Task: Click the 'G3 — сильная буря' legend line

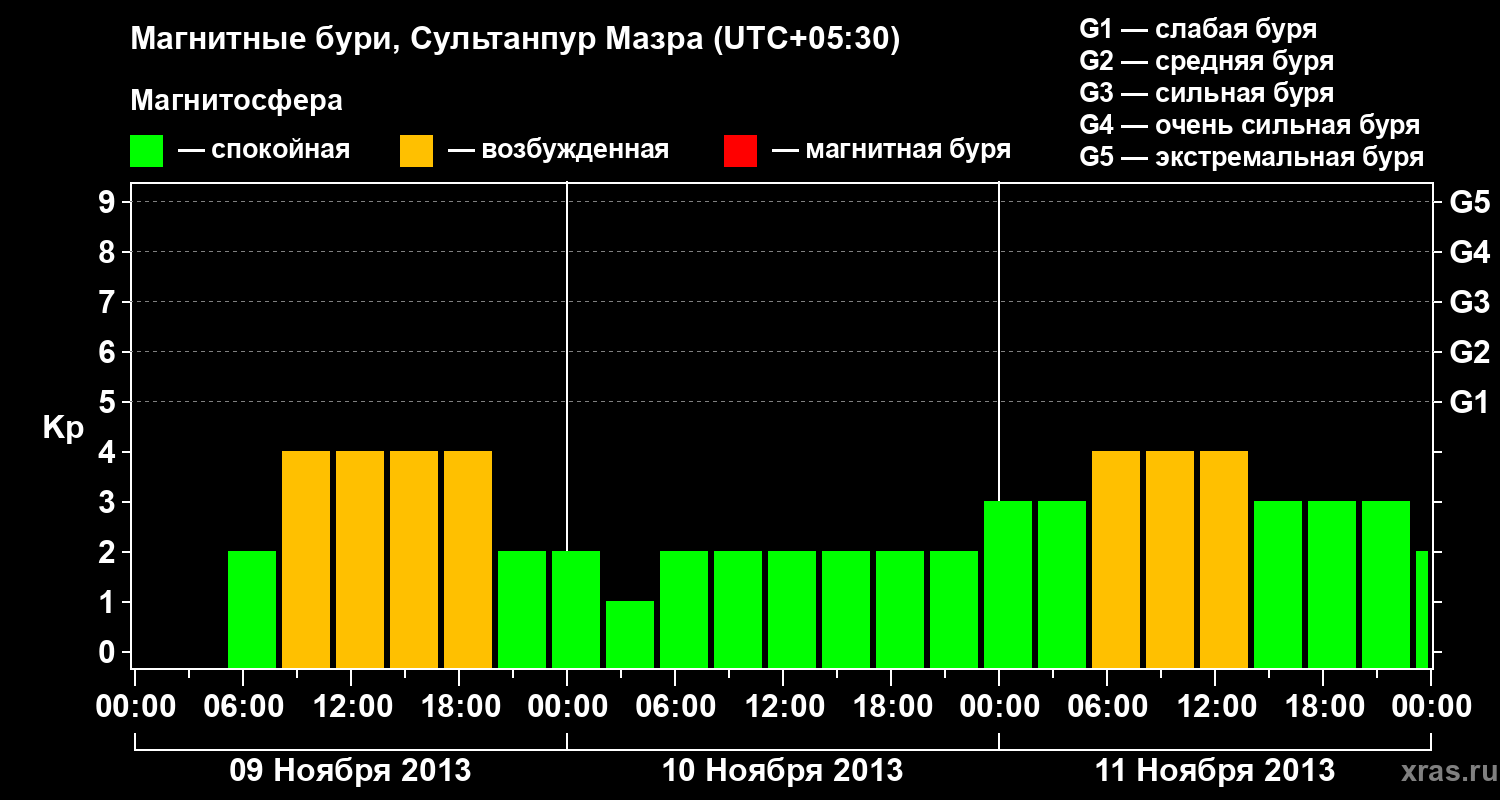Action: pyautogui.click(x=1207, y=92)
